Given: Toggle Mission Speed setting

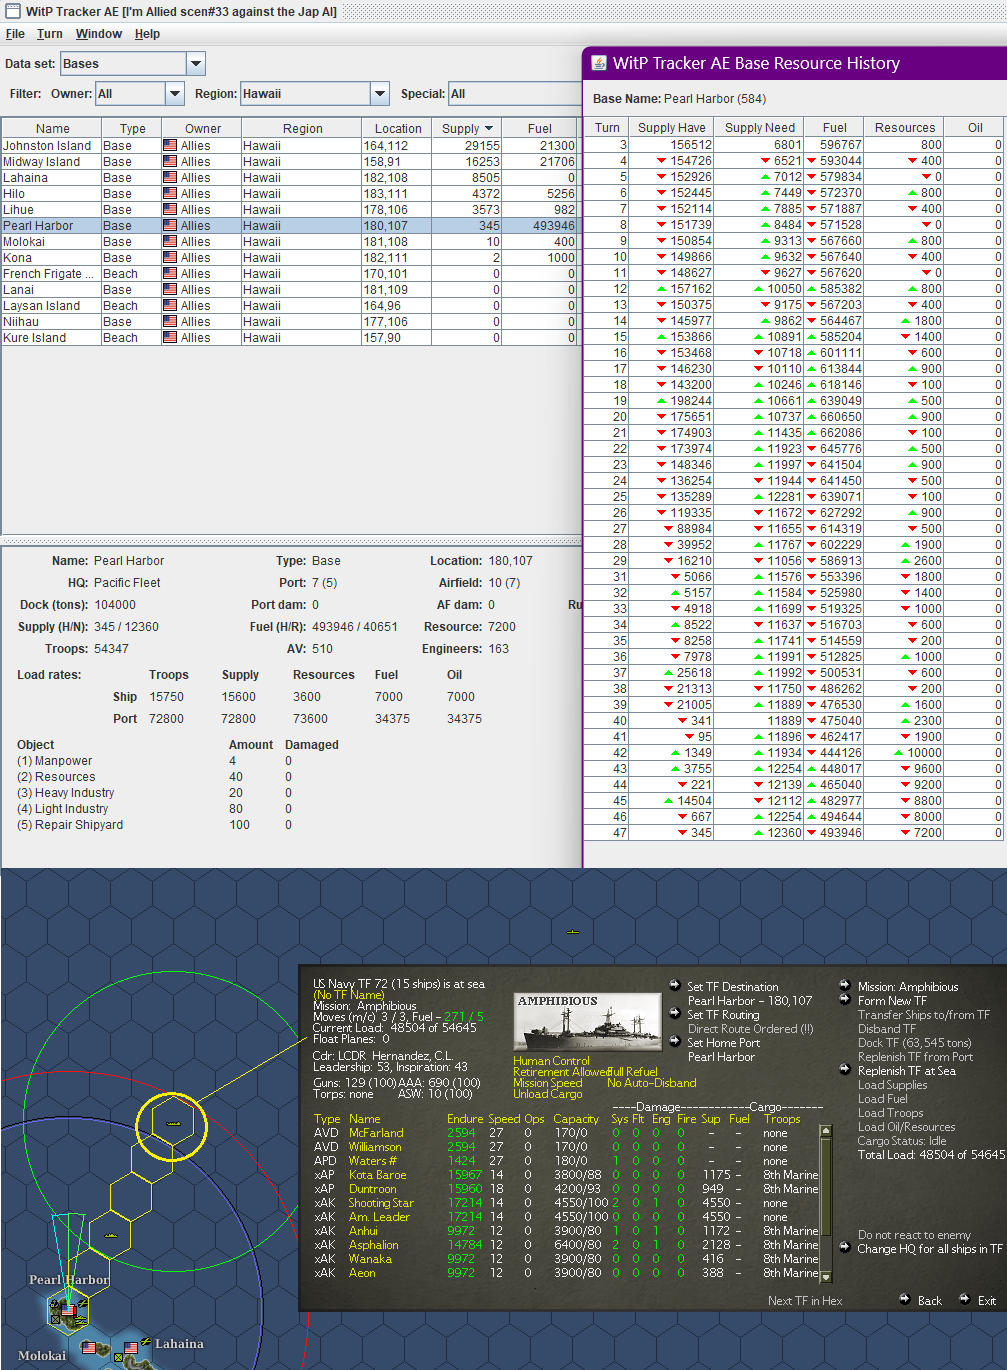Looking at the screenshot, I should click(x=547, y=1083).
